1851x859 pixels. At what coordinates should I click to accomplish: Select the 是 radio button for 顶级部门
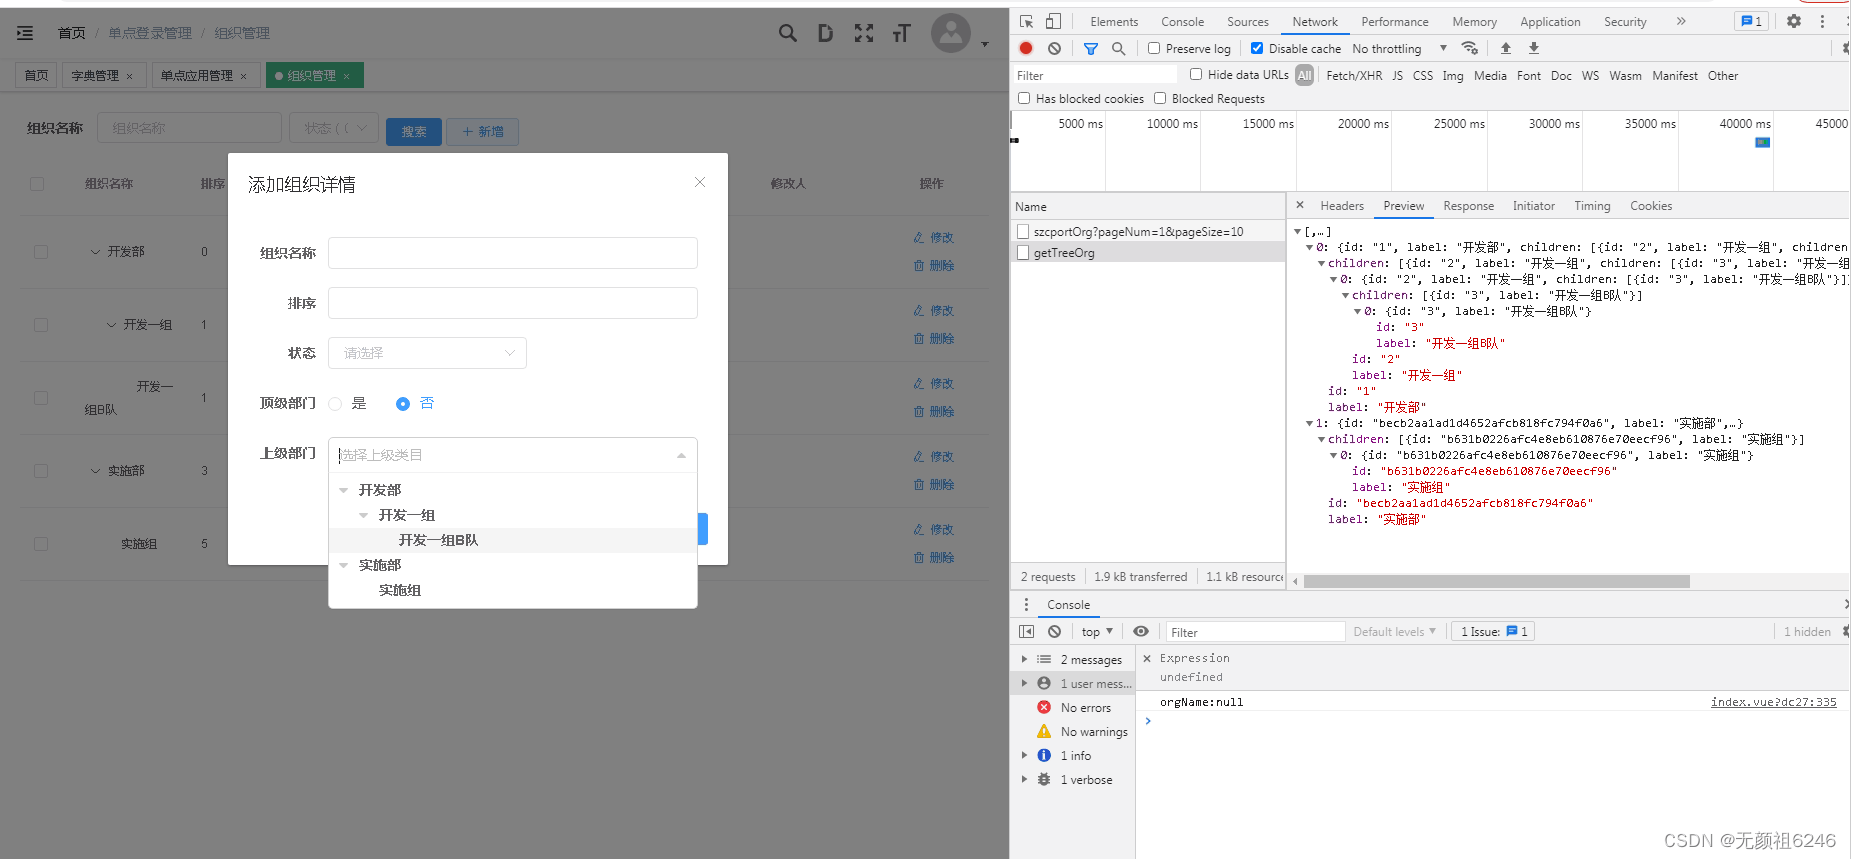336,404
